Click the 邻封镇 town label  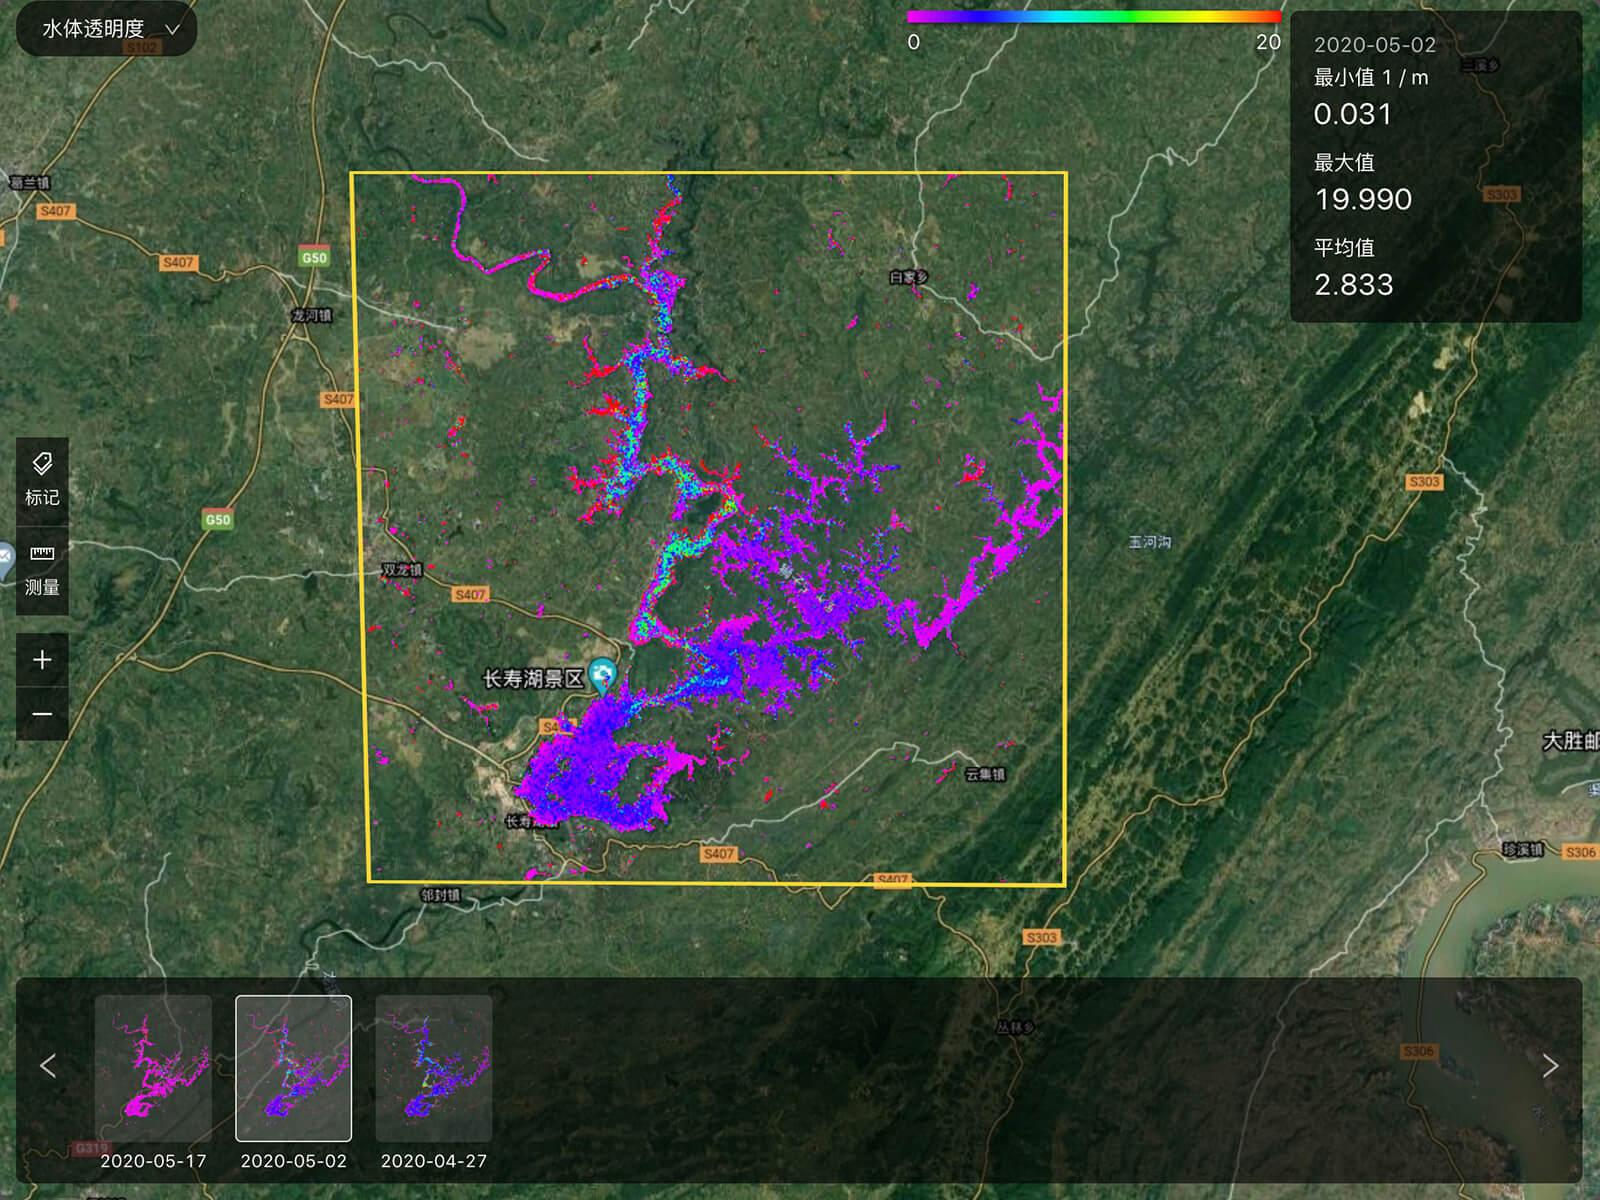click(440, 895)
